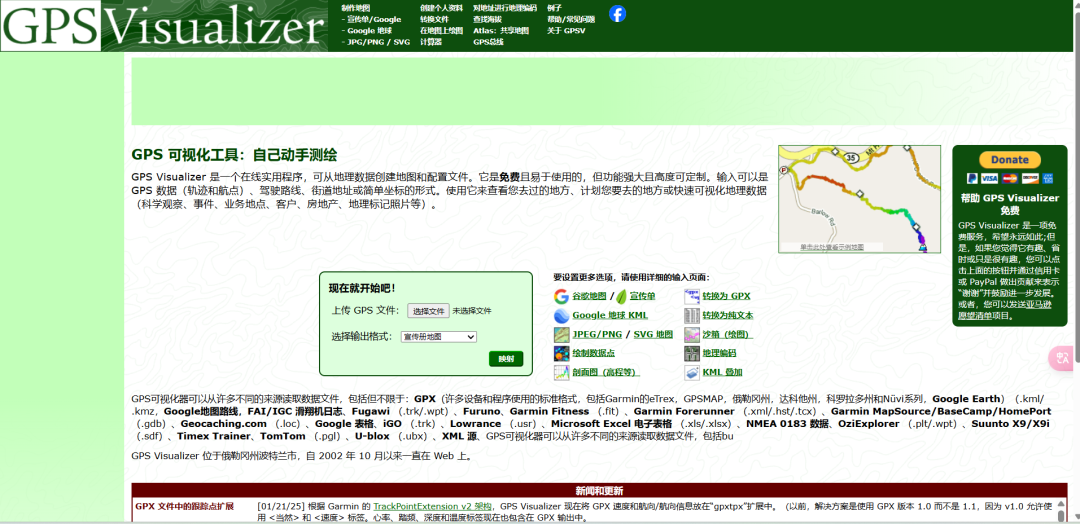Click the sample route map thumbnail
This screenshot has width=1080, height=524.
[x=859, y=199]
